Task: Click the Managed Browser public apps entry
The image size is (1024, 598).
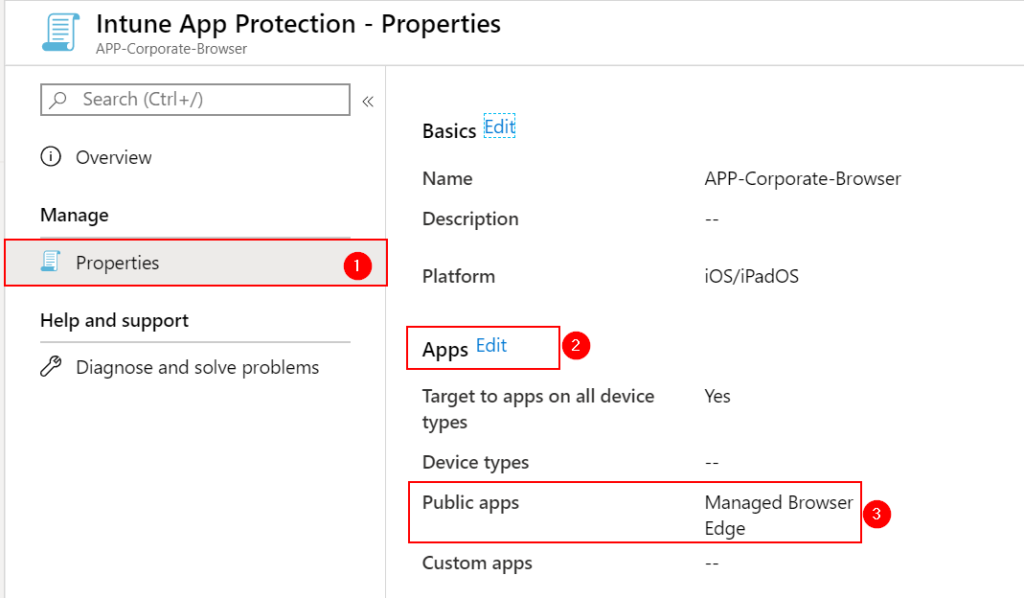Action: (x=779, y=503)
